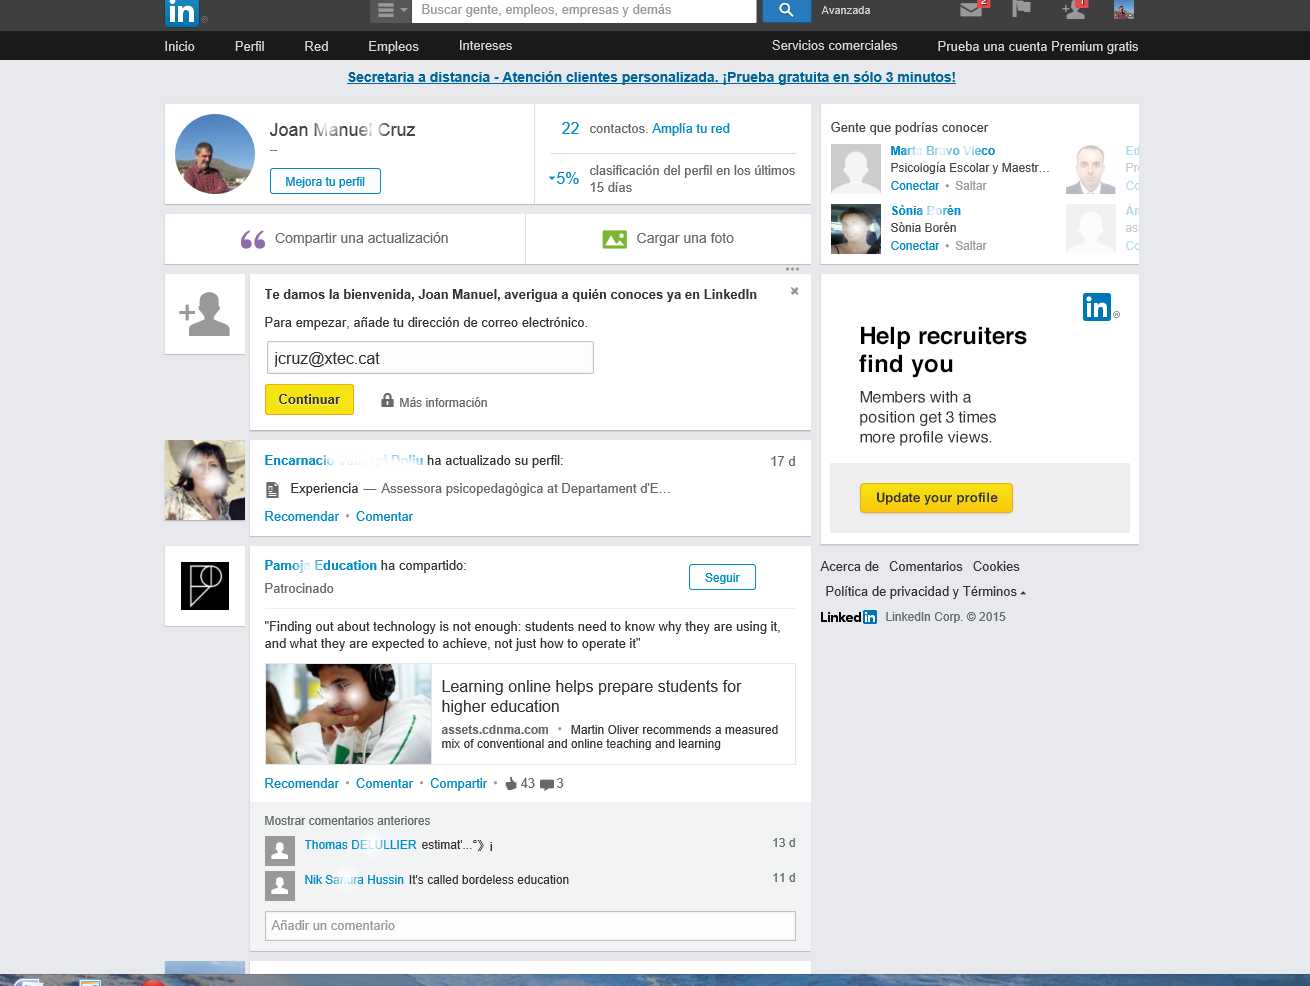The height and width of the screenshot is (986, 1310).
Task: Expand Política de privacidad y Términos
Action: [925, 592]
